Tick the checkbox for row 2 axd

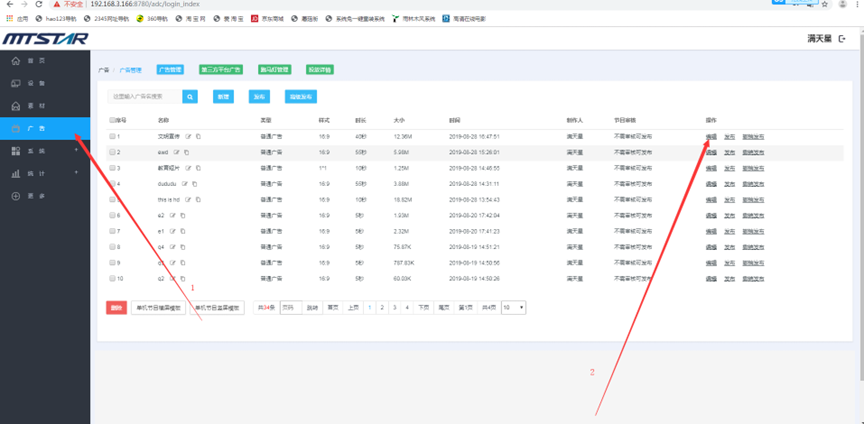pyautogui.click(x=112, y=152)
